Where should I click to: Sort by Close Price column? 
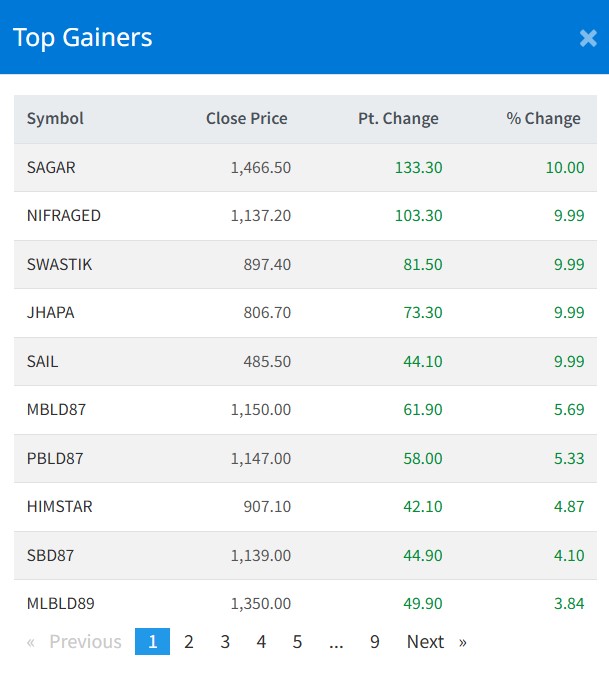tap(246, 118)
